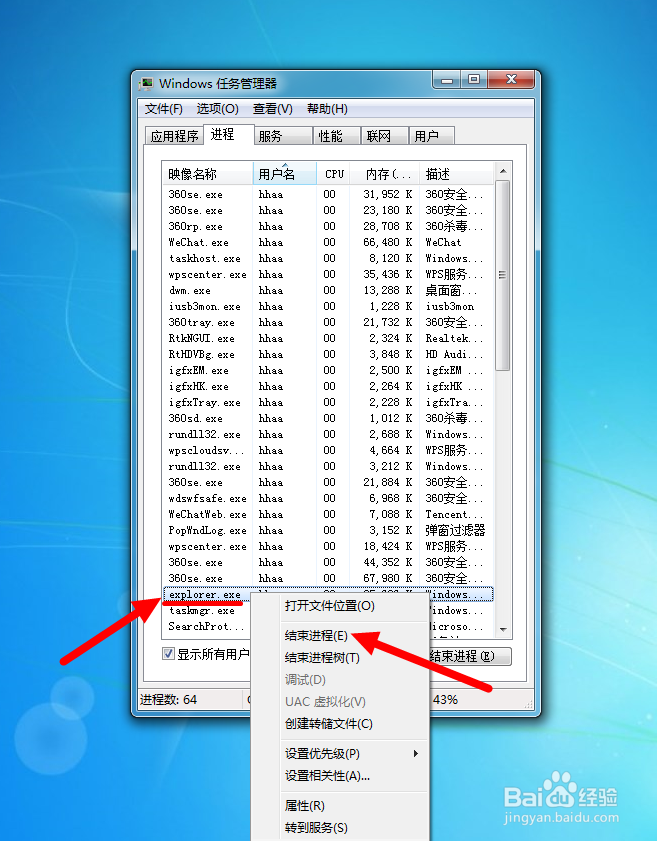
Task: Click the scrollbar down arrow
Action: (x=503, y=629)
